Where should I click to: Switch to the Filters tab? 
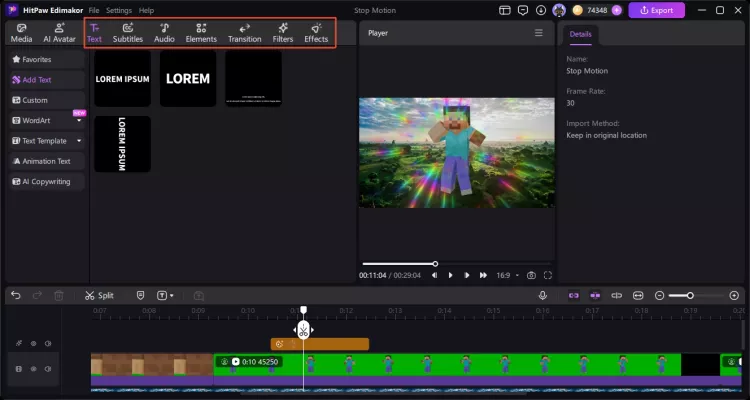(x=283, y=33)
